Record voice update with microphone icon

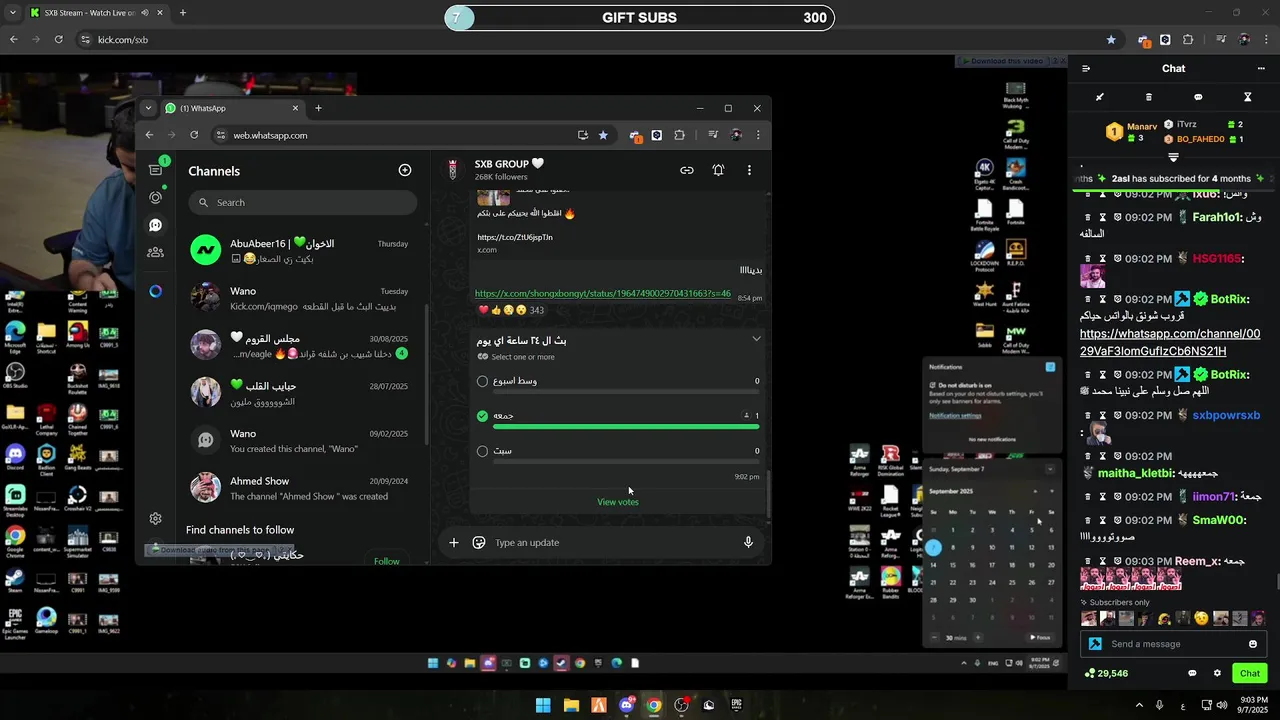click(748, 543)
